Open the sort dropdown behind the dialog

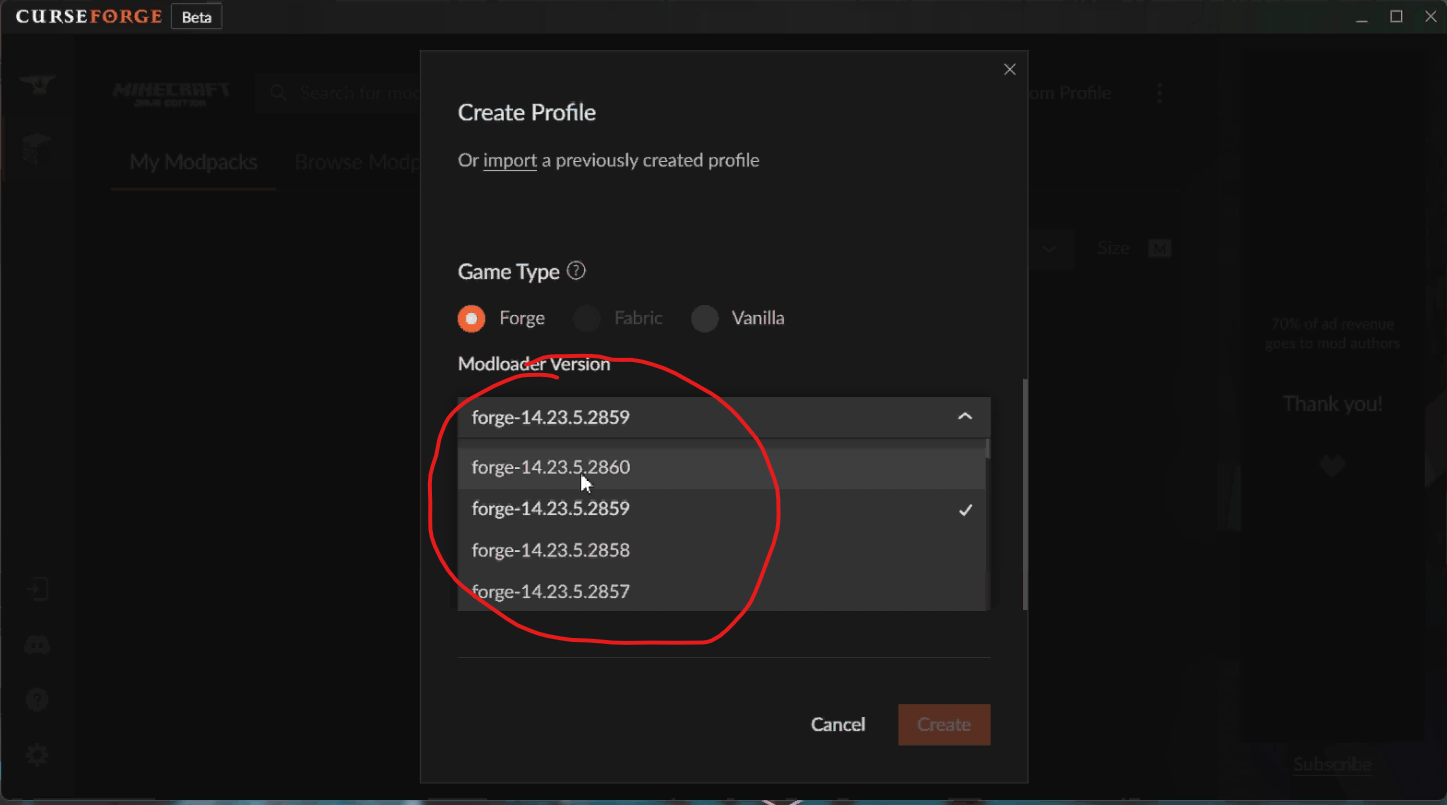1050,248
